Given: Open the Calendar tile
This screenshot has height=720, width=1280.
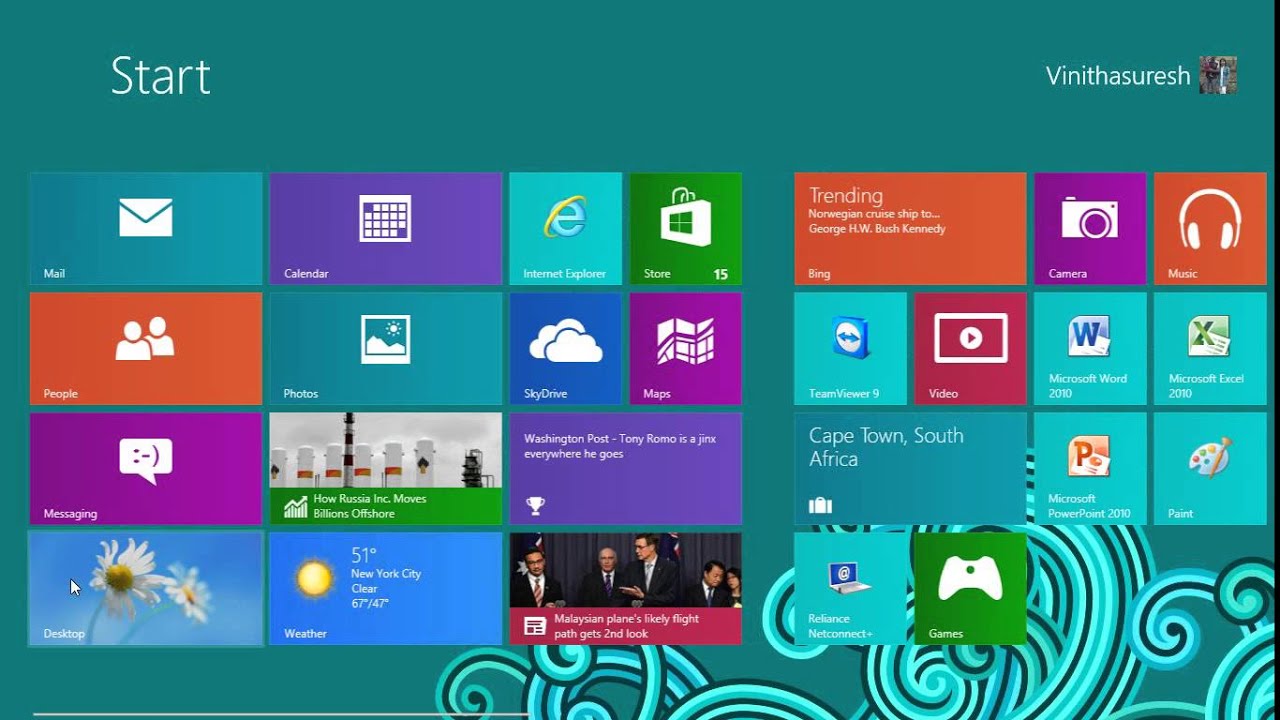Looking at the screenshot, I should 386,229.
